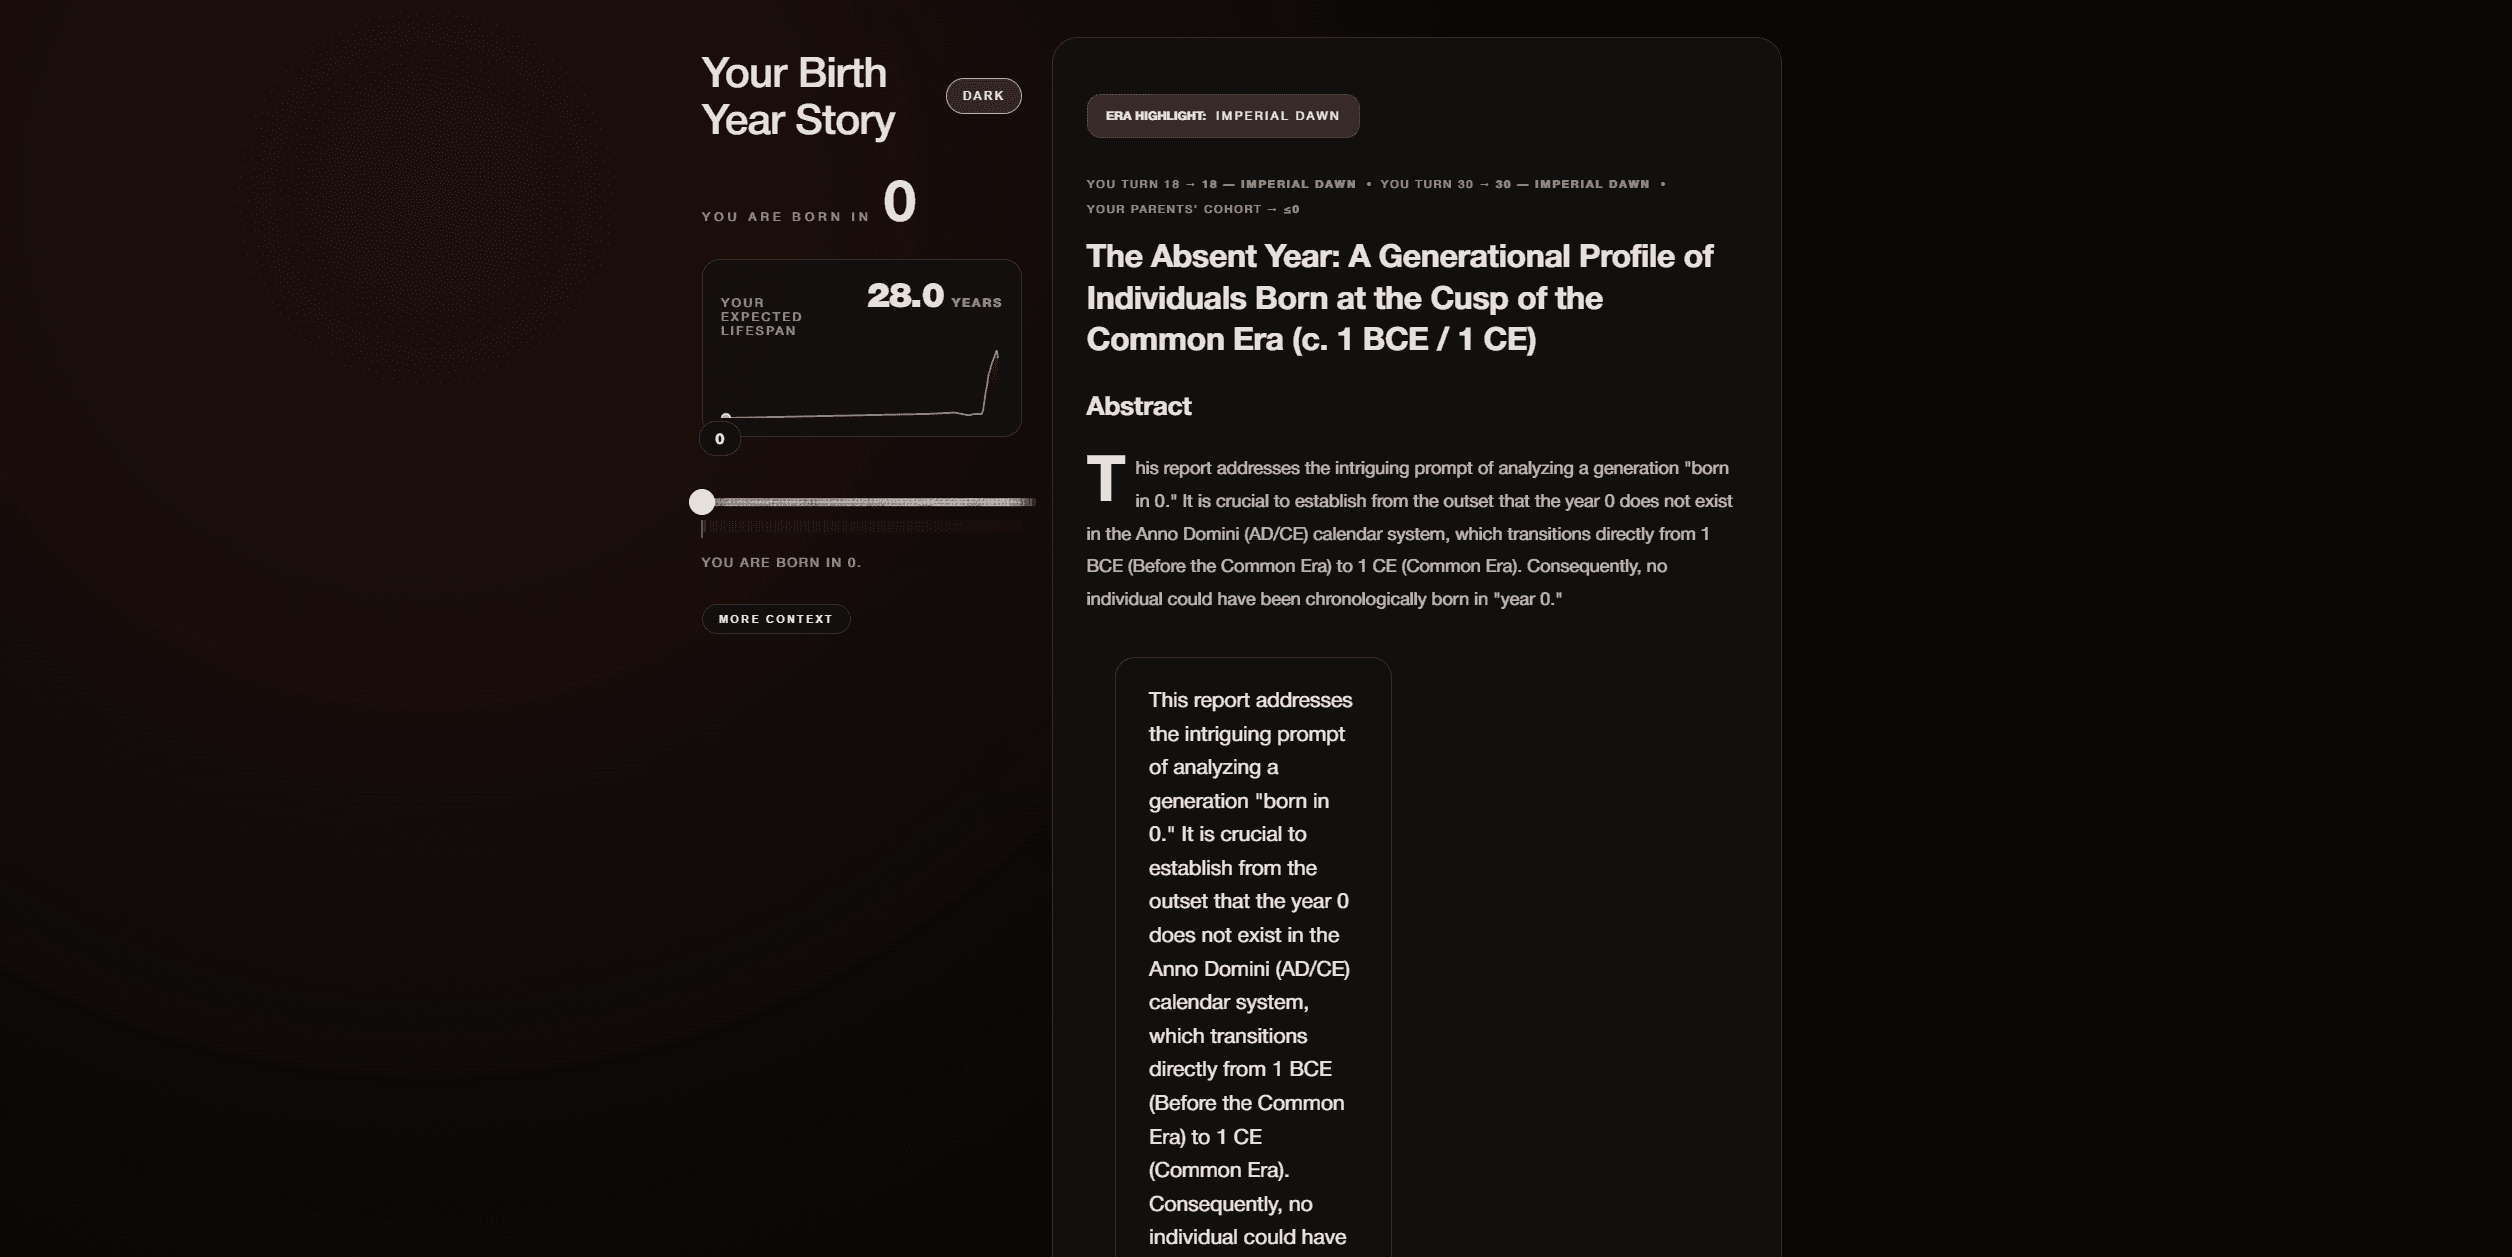Click the 'YOU TURN 30 — IMPERIAL DAWN' entry
This screenshot has width=2512, height=1257.
[1515, 183]
